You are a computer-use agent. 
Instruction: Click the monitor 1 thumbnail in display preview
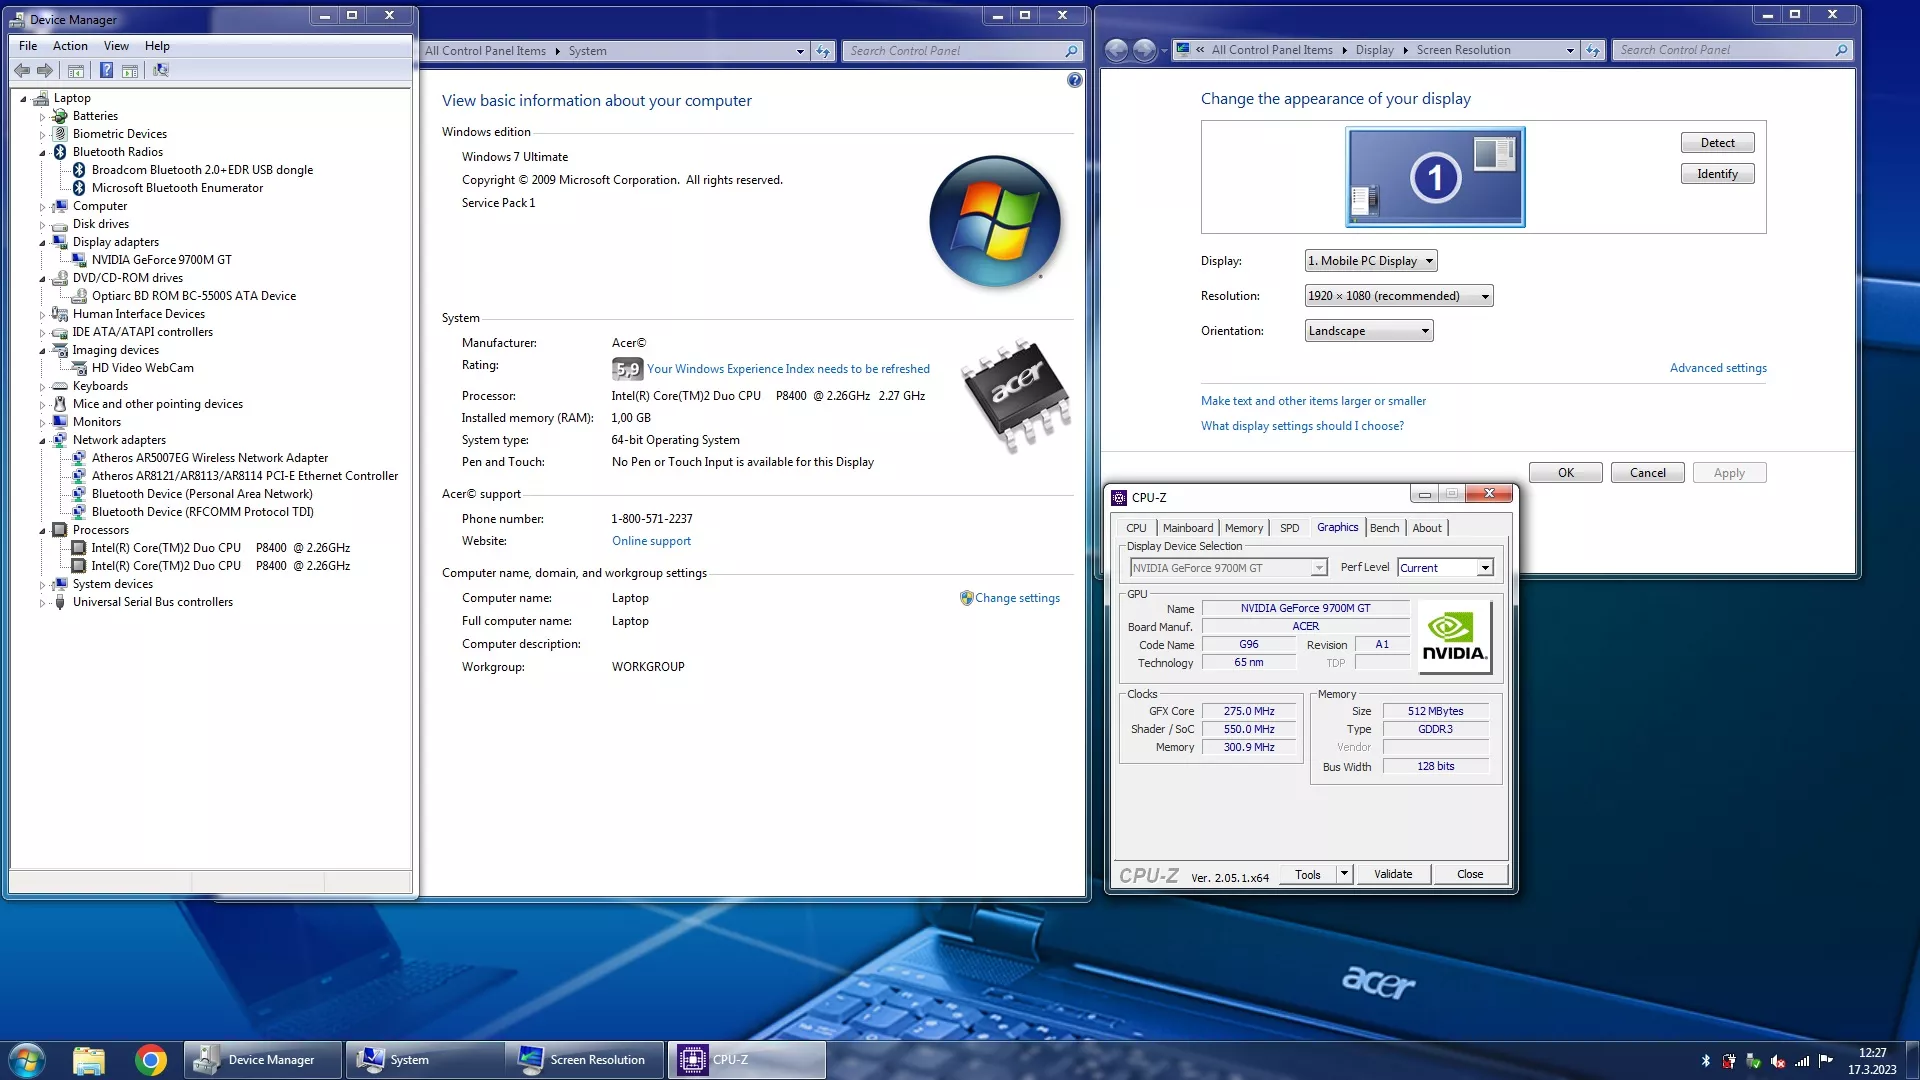[1435, 177]
